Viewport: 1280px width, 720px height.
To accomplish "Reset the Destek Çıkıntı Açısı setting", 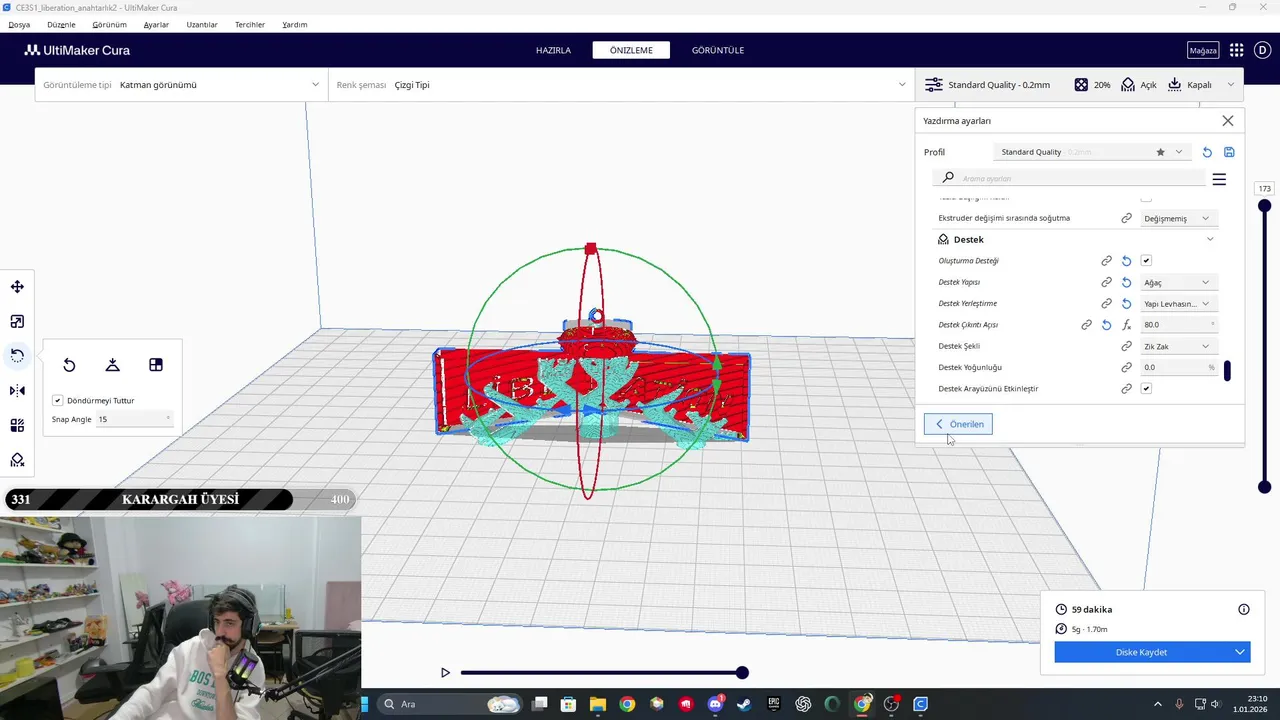I will tap(1106, 325).
